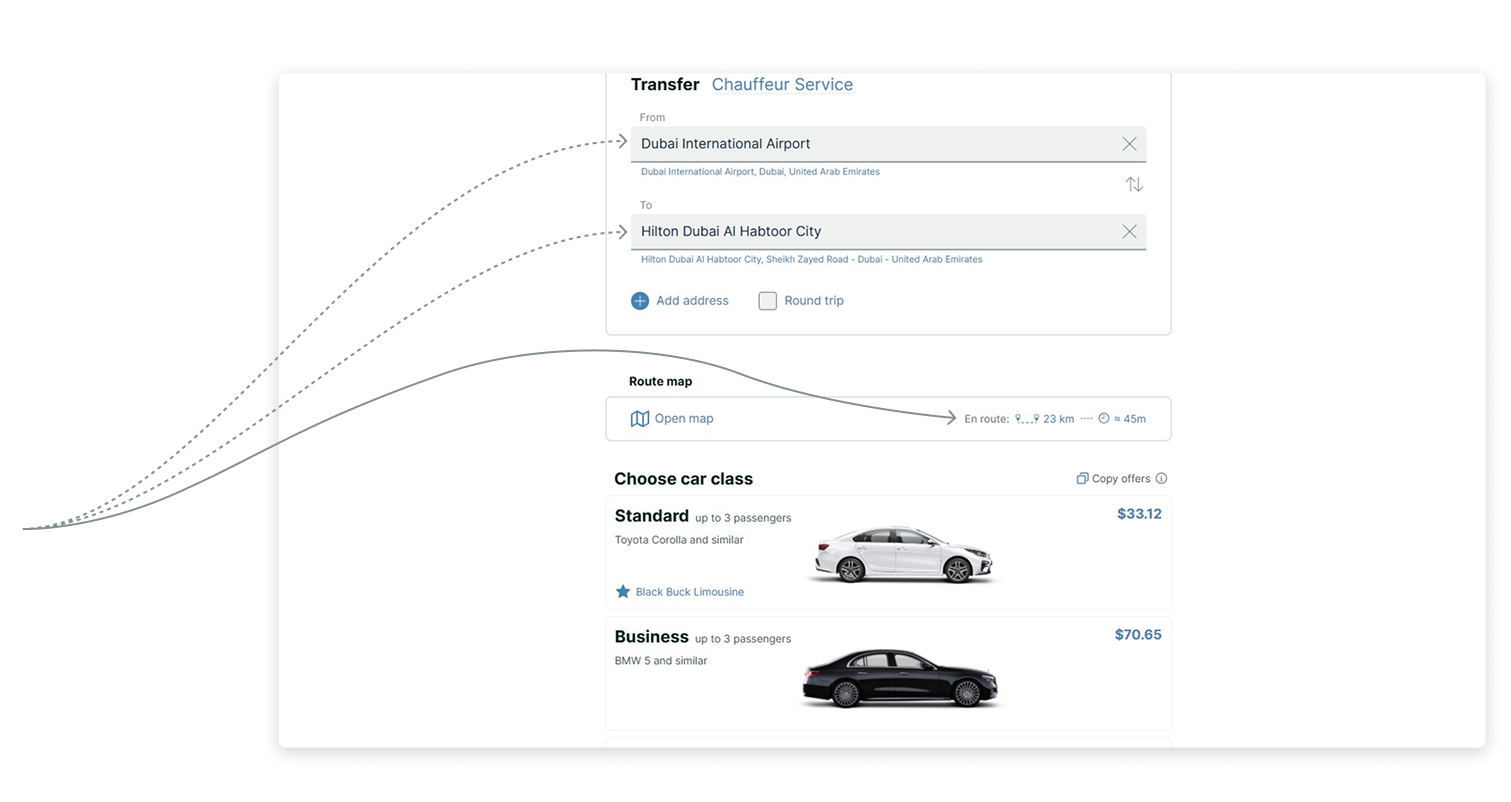Click the copy icon beside Copy offers

[x=1082, y=479]
